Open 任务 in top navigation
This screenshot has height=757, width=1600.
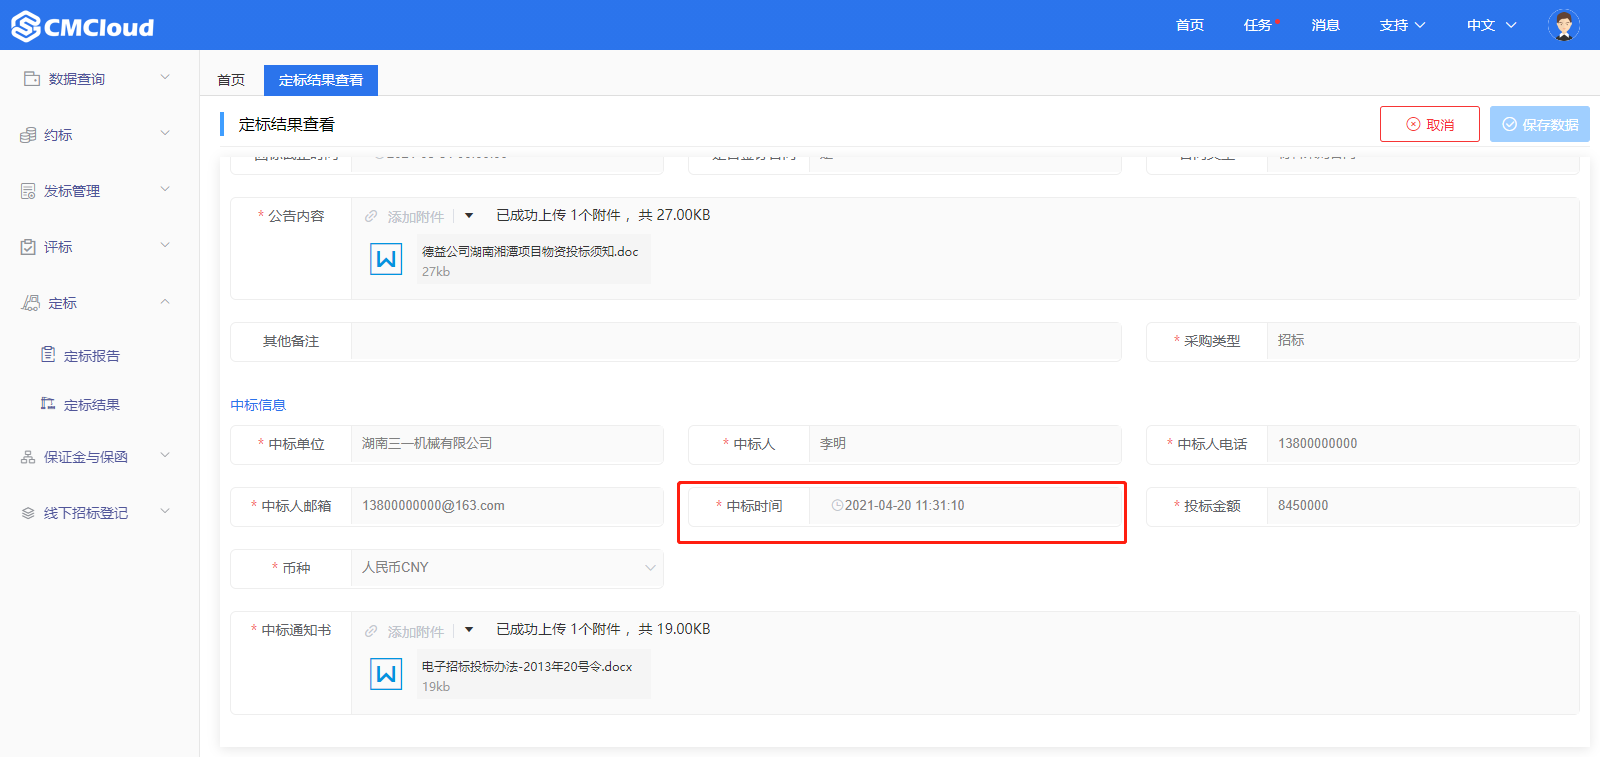click(x=1258, y=25)
